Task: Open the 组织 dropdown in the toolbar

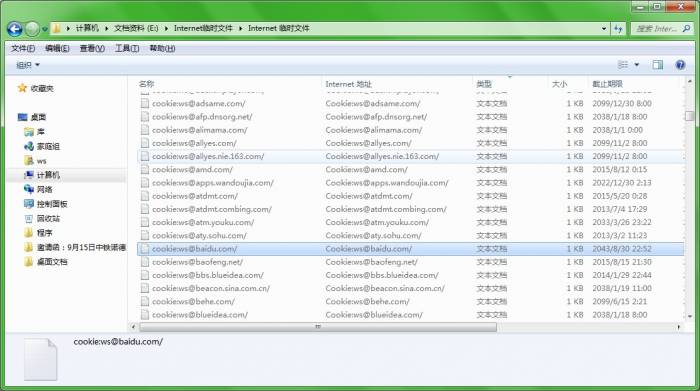Action: coord(28,65)
